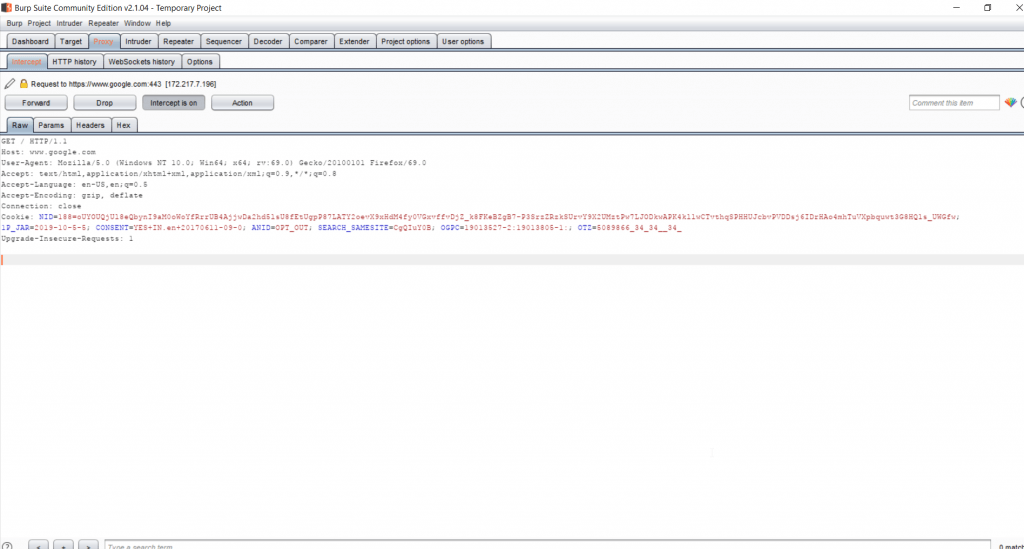The height and width of the screenshot is (549, 1024).
Task: Click the User-Agent header line
Action: point(214,163)
